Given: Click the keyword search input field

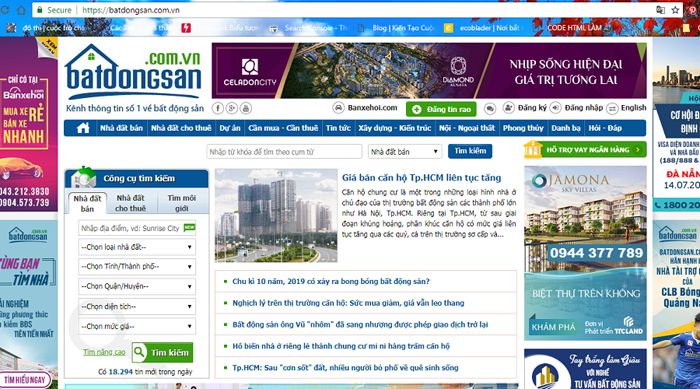Looking at the screenshot, I should 284,151.
